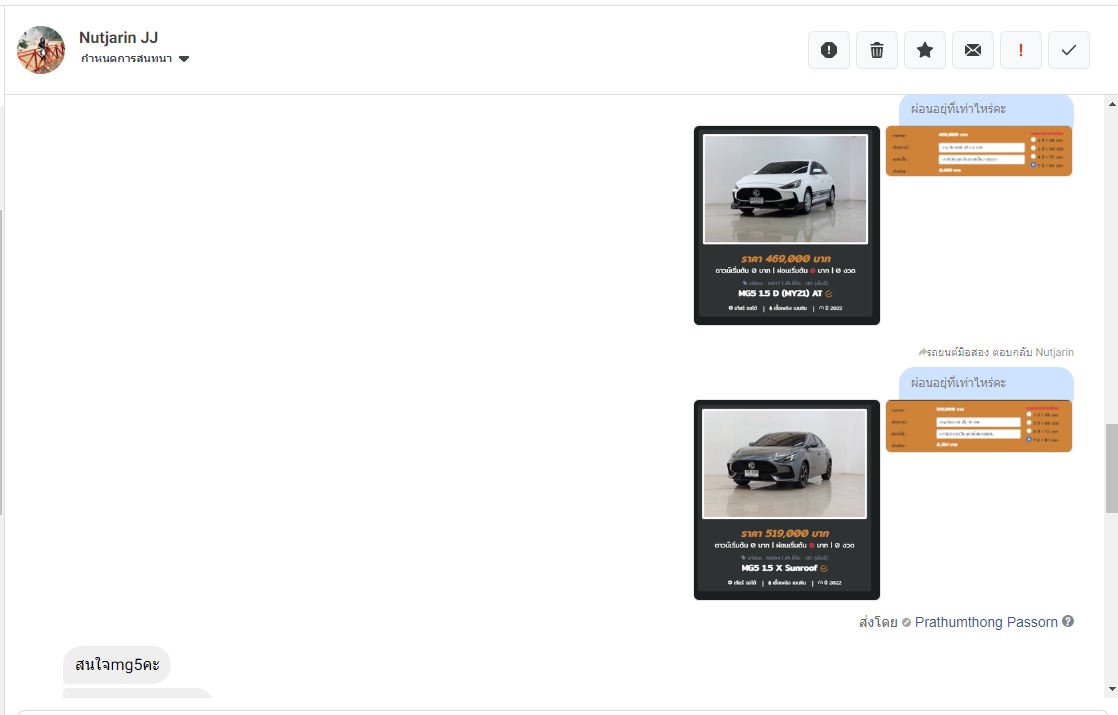Mark conversation as spam with exclamation circle icon
This screenshot has height=715, width=1118.
(829, 50)
